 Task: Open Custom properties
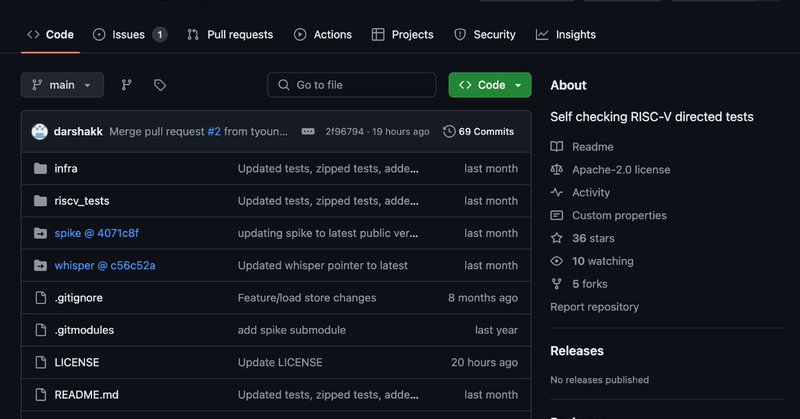click(x=619, y=215)
